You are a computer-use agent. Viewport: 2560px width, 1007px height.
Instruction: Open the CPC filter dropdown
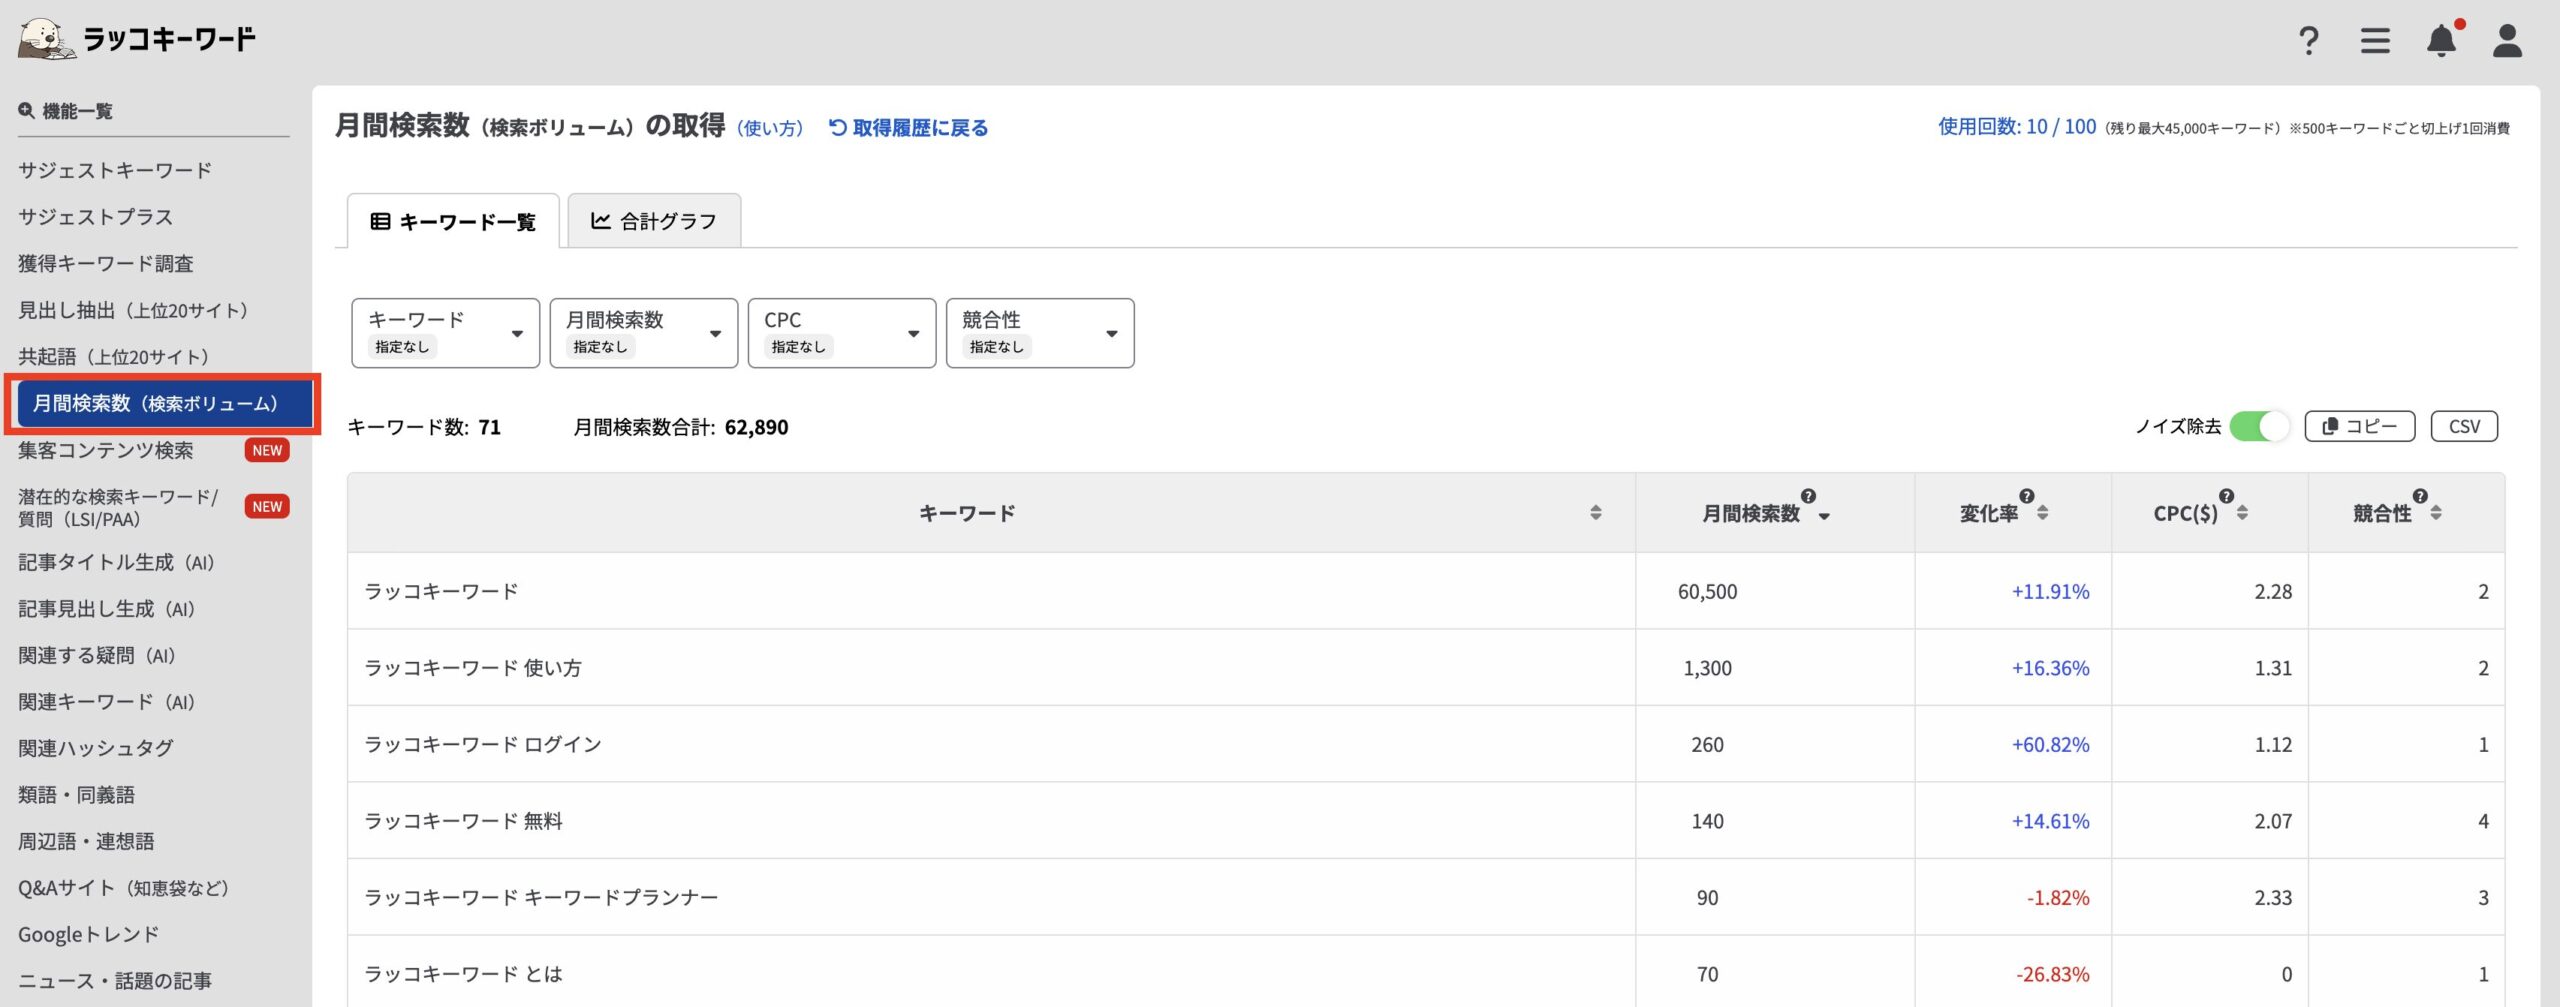pos(842,333)
